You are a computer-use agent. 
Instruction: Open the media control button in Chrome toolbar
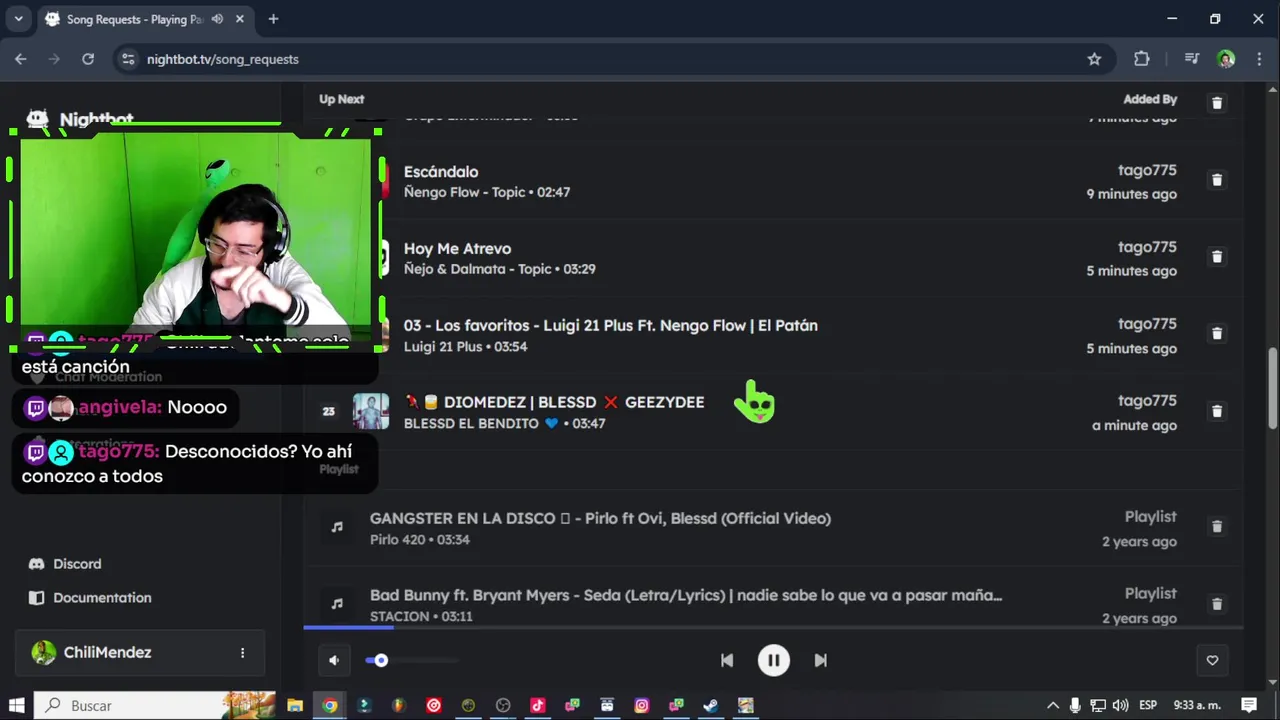pyautogui.click(x=1191, y=59)
